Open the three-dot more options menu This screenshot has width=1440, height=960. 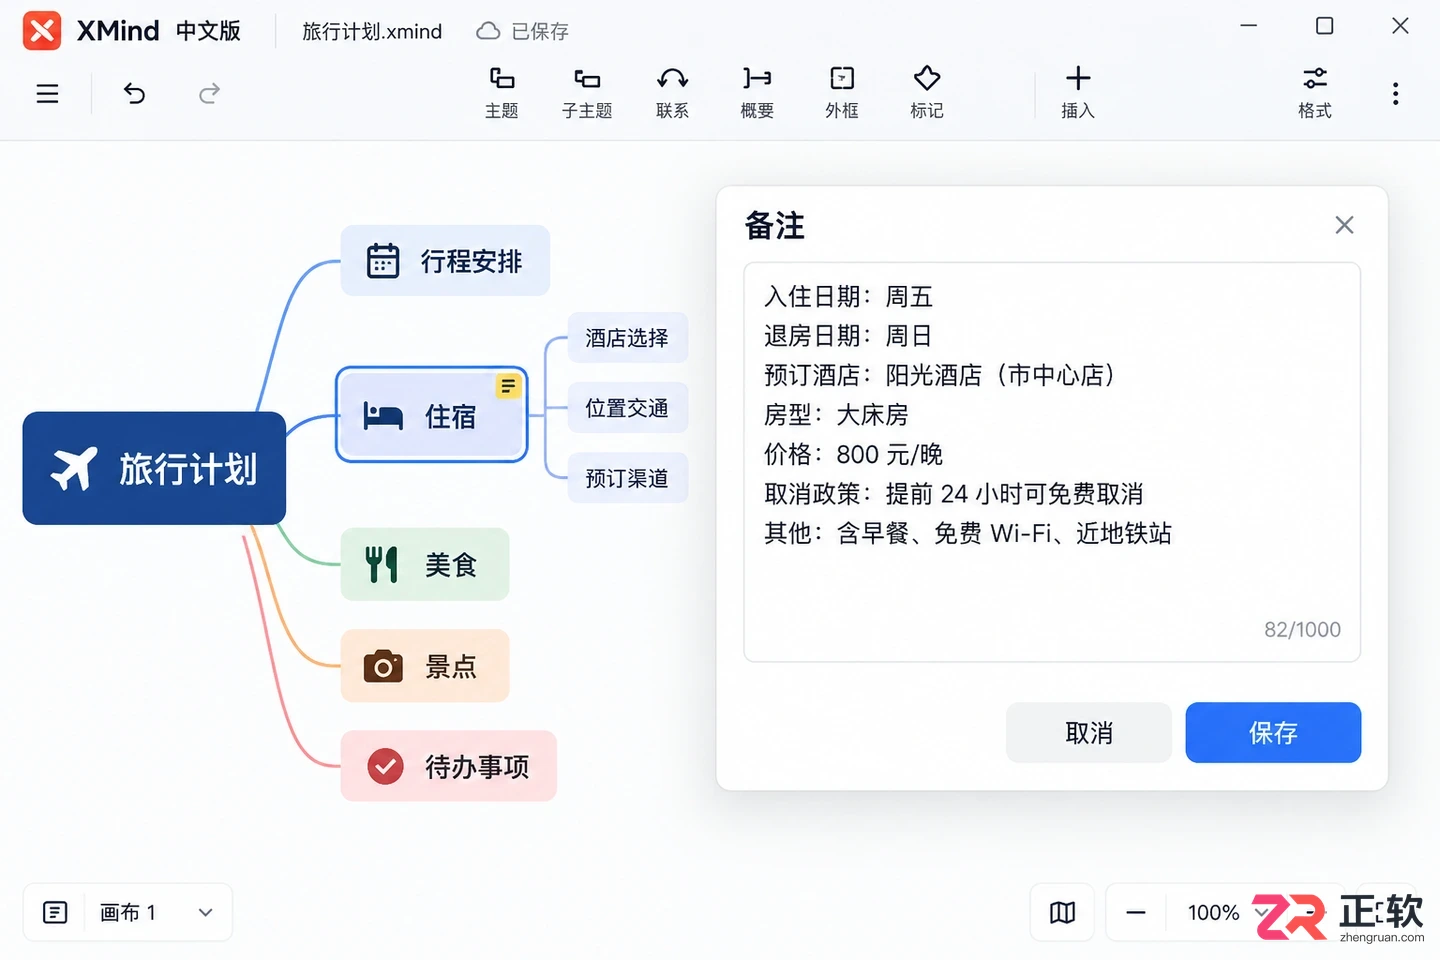coord(1395,94)
